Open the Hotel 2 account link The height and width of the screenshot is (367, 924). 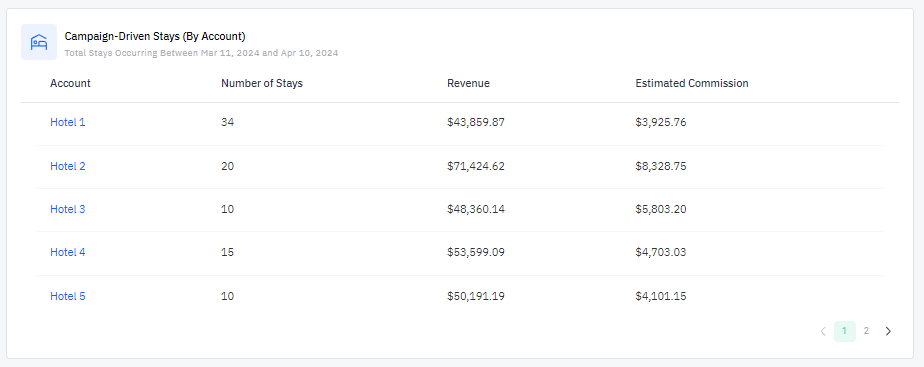(x=68, y=166)
